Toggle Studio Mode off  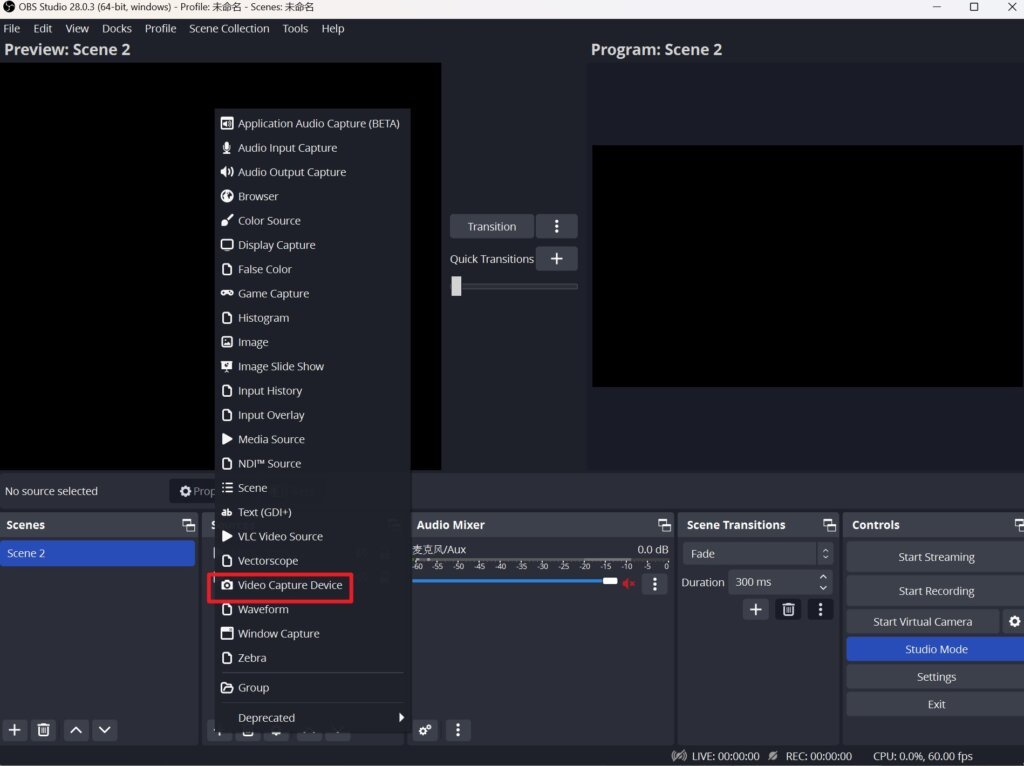pos(935,649)
